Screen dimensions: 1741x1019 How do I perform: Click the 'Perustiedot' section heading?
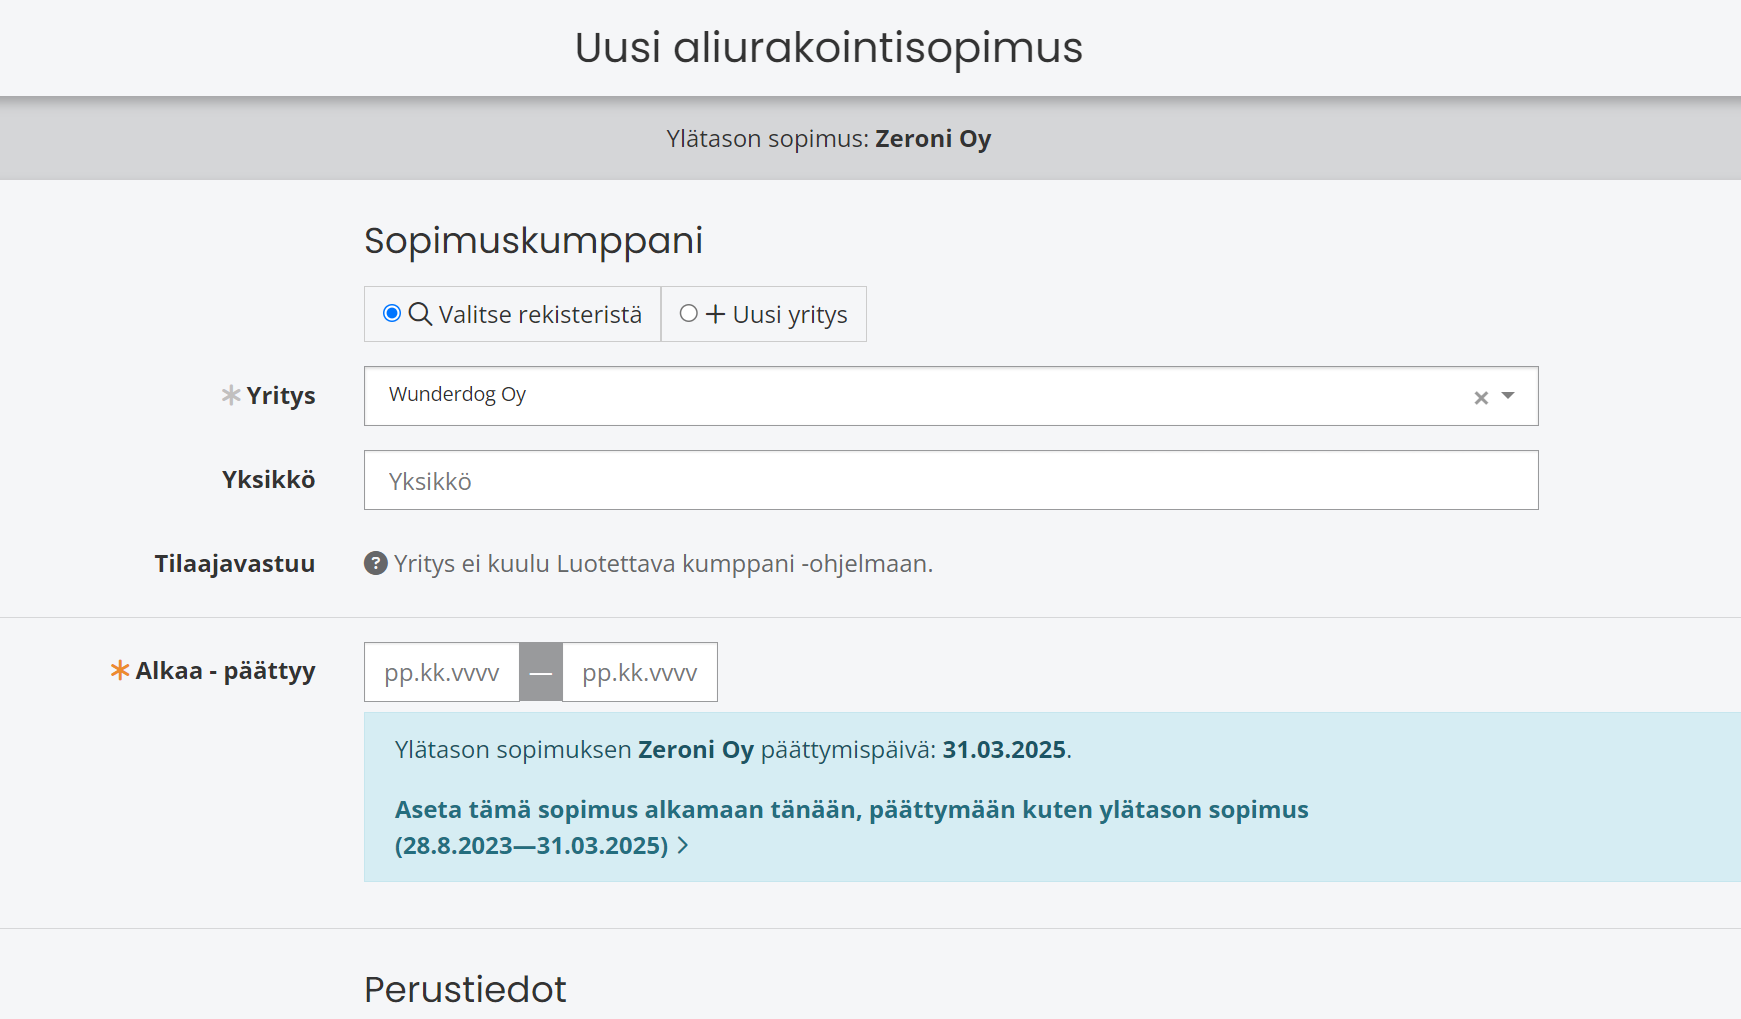[465, 989]
